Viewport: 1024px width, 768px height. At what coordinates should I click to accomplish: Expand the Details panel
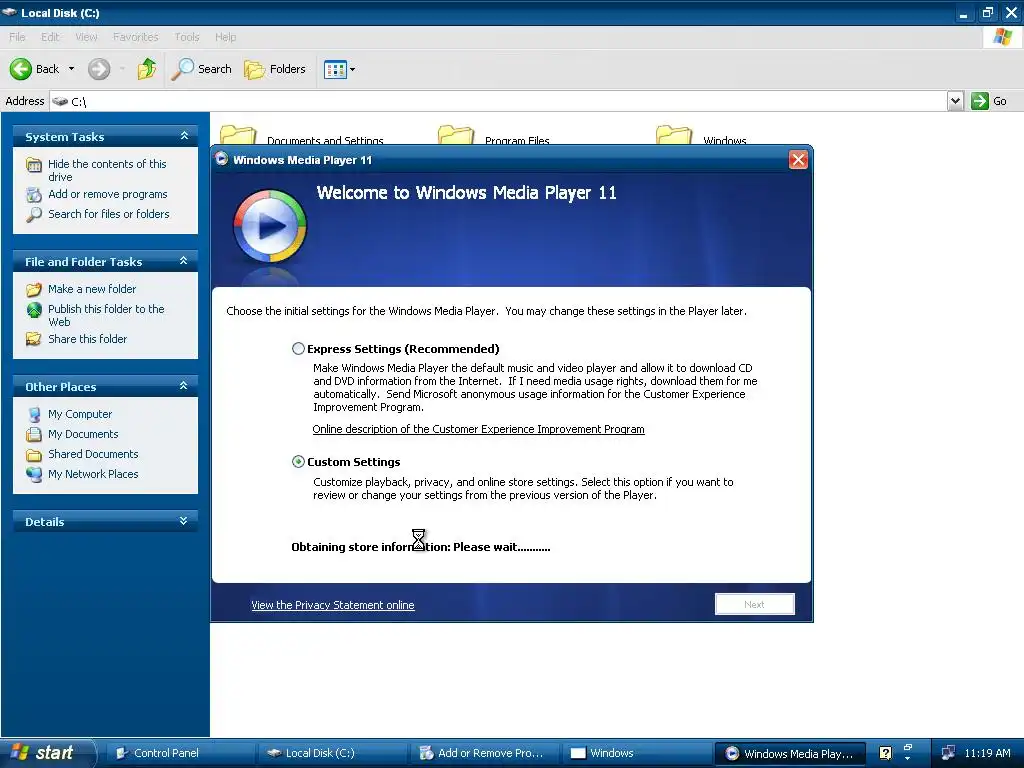[x=184, y=521]
